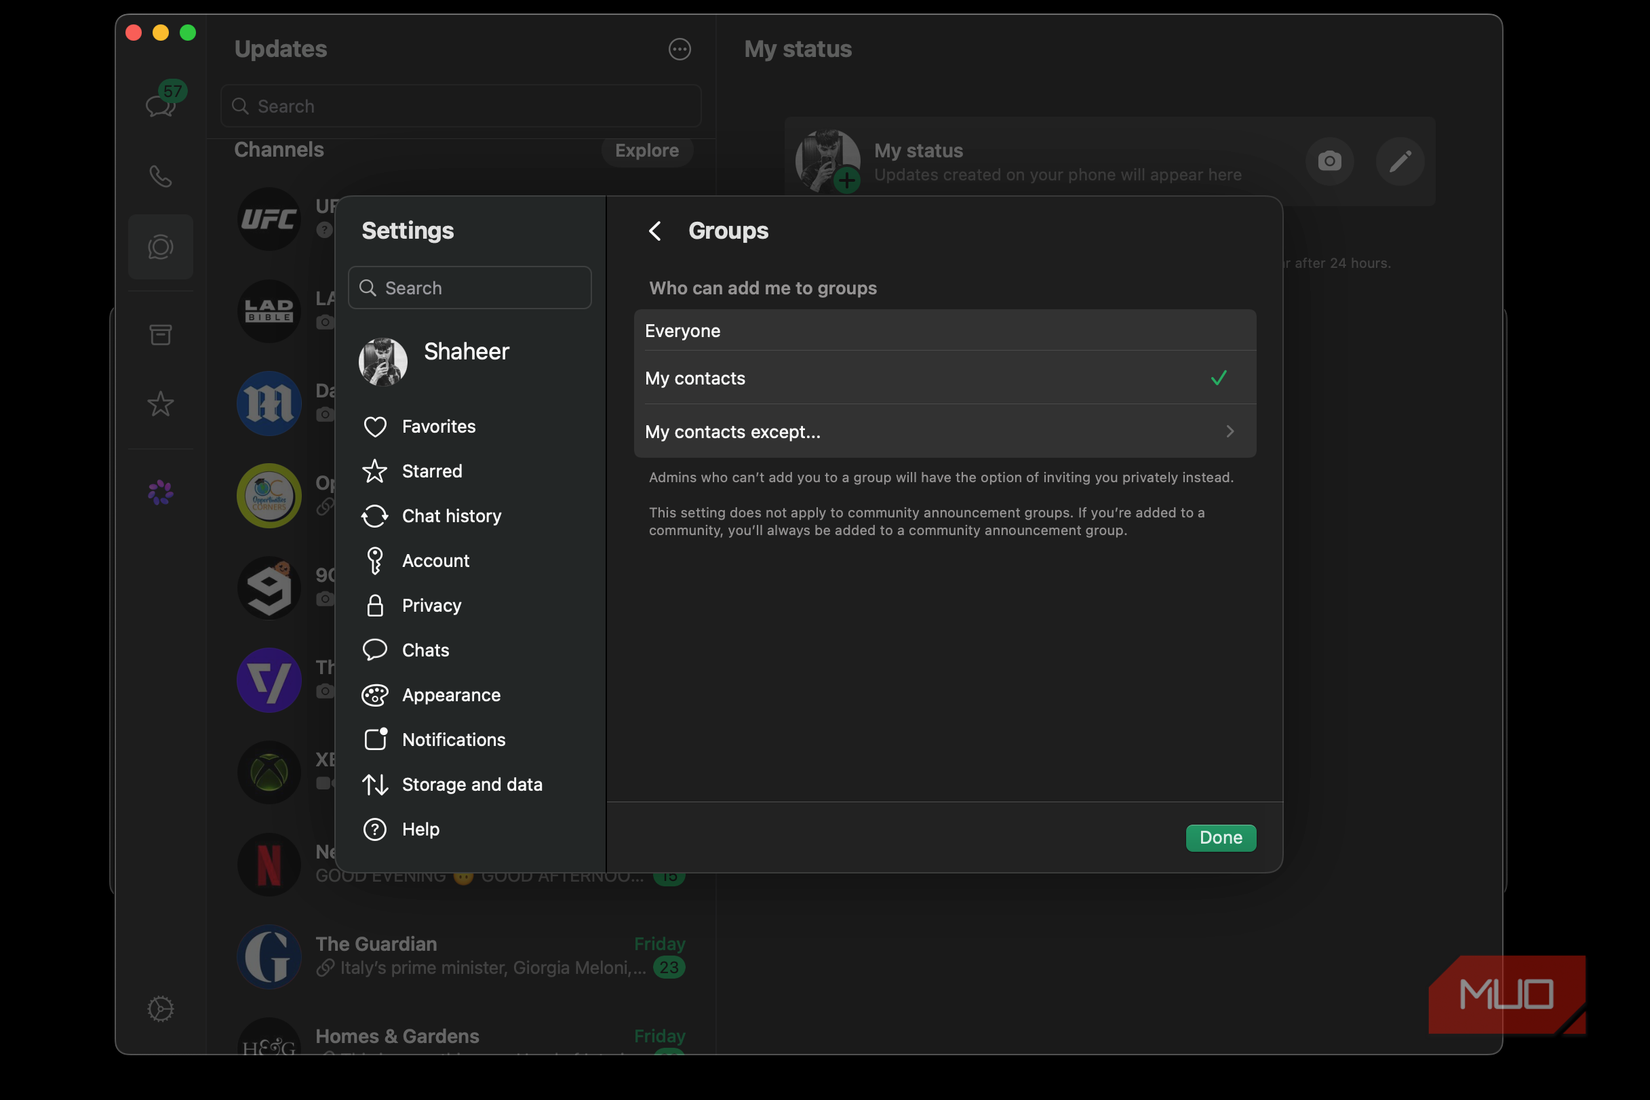Expand the My contacts except option
1650x1100 pixels.
[x=945, y=432]
